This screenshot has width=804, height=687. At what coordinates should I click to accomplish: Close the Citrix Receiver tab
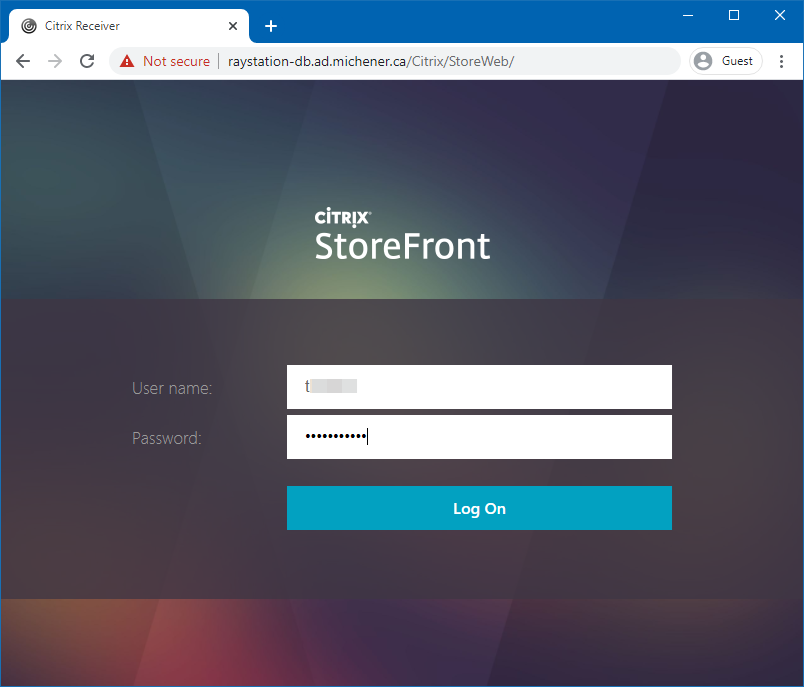pyautogui.click(x=233, y=26)
